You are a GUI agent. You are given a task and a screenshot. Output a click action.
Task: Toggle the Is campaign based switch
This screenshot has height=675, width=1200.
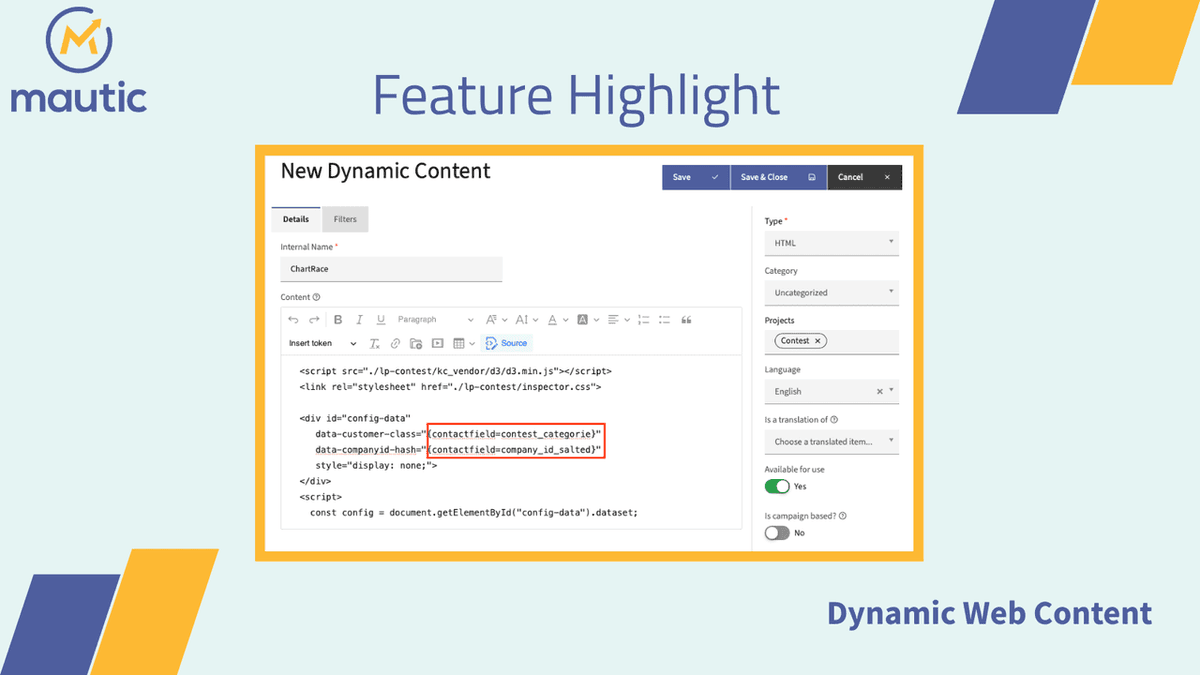tap(777, 533)
